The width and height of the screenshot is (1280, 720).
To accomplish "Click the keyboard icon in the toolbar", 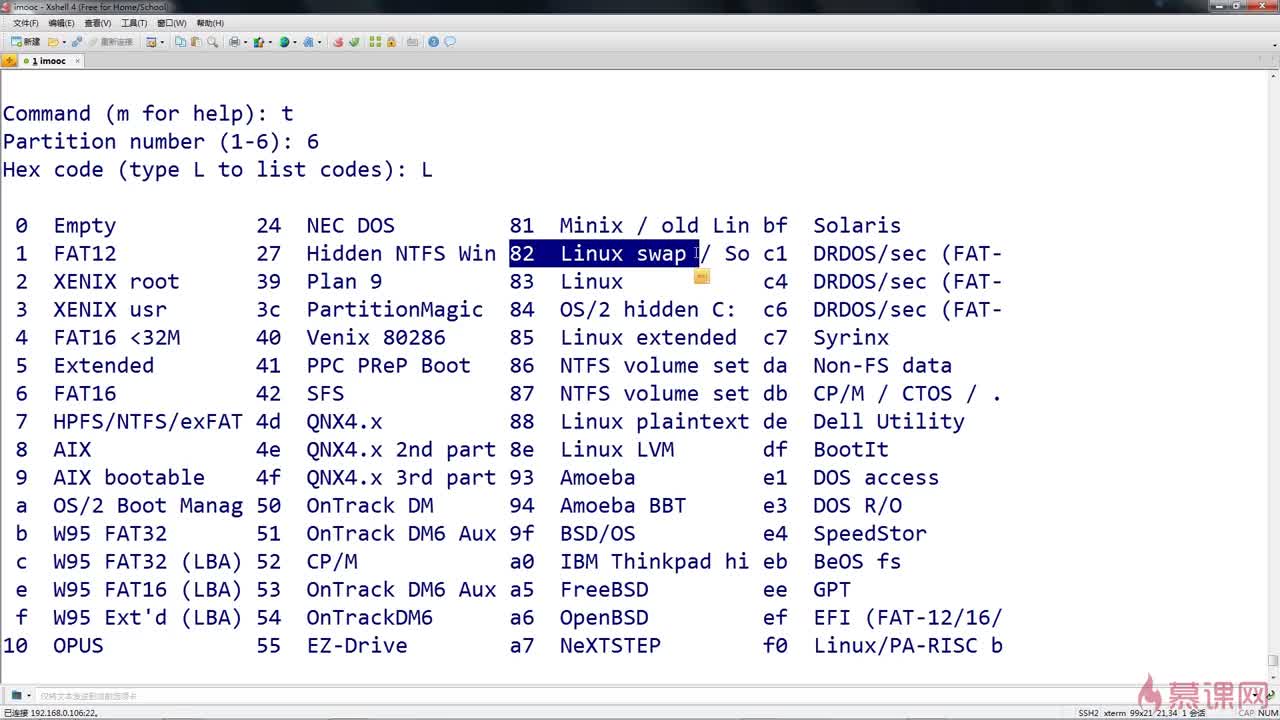I will 412,42.
